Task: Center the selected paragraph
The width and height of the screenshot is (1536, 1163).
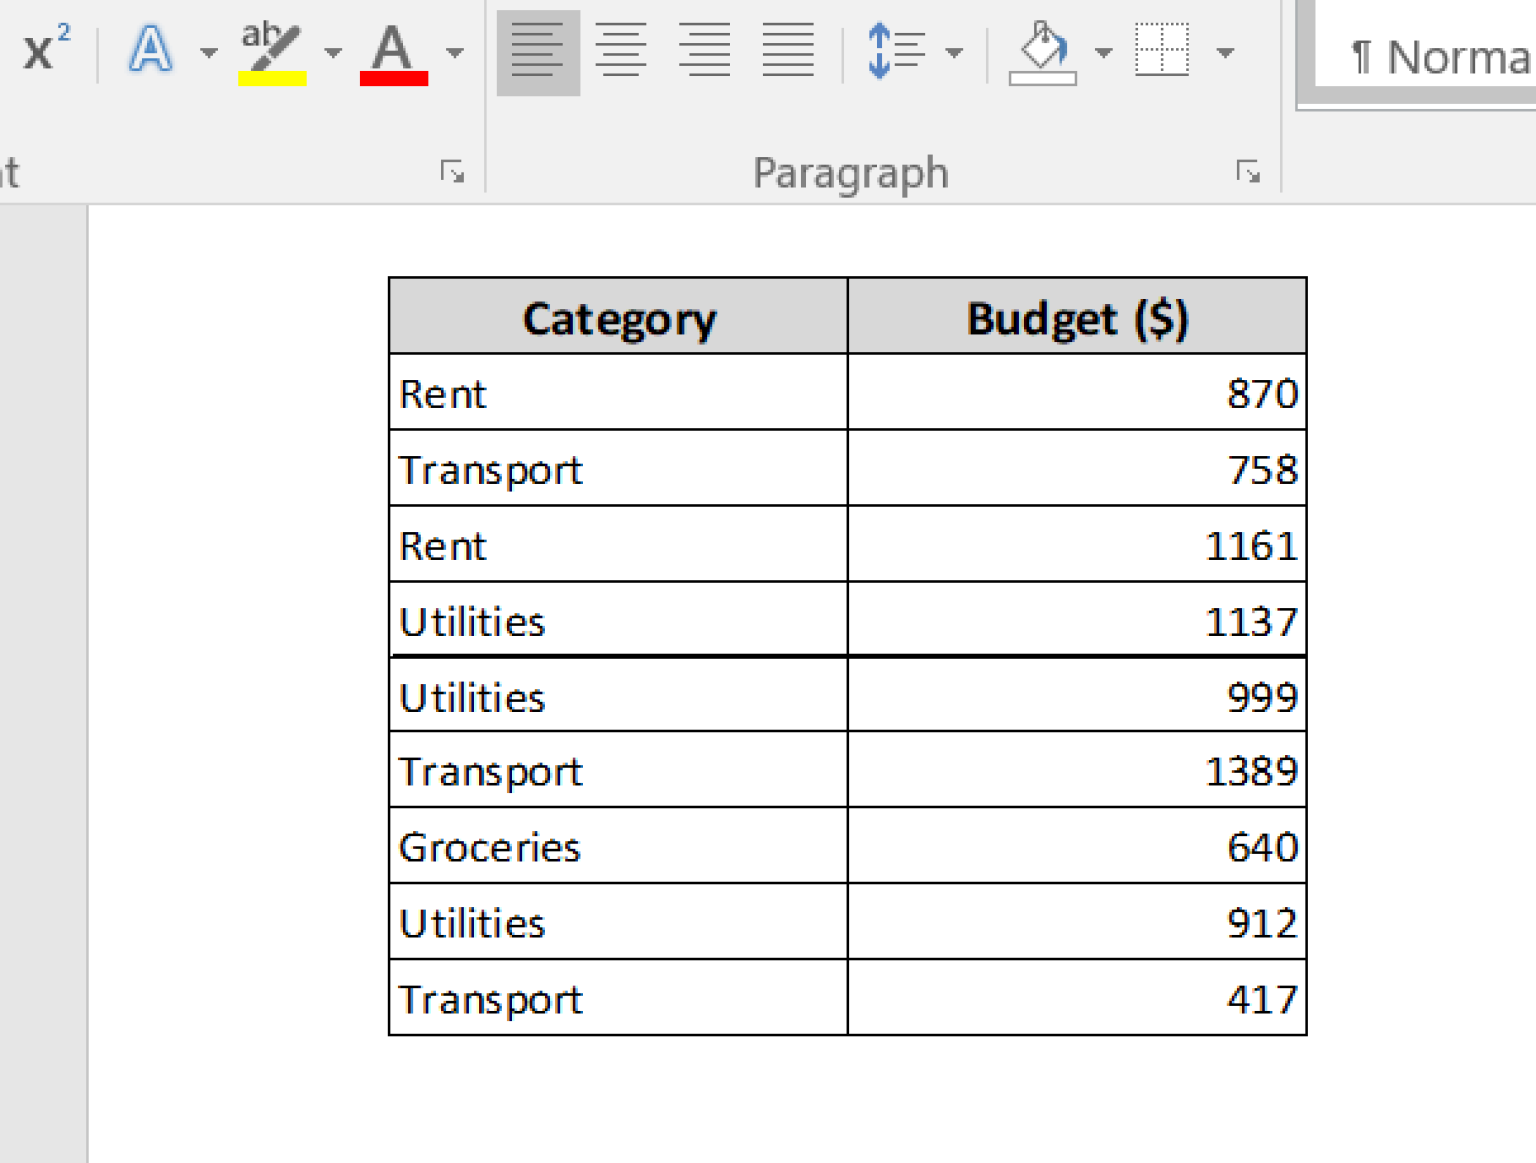Action: [621, 50]
